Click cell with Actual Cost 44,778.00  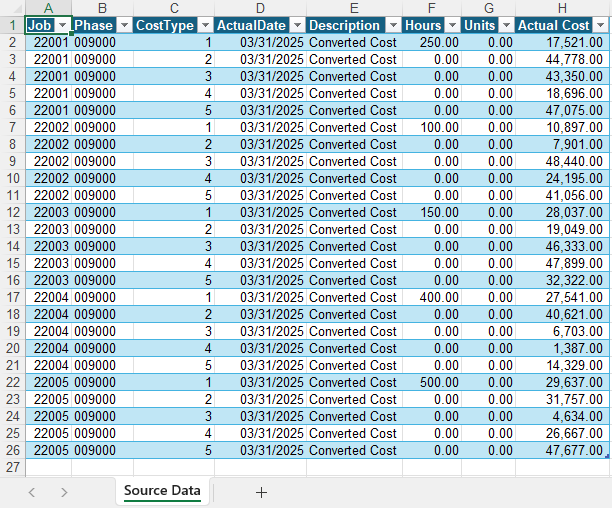coord(562,59)
